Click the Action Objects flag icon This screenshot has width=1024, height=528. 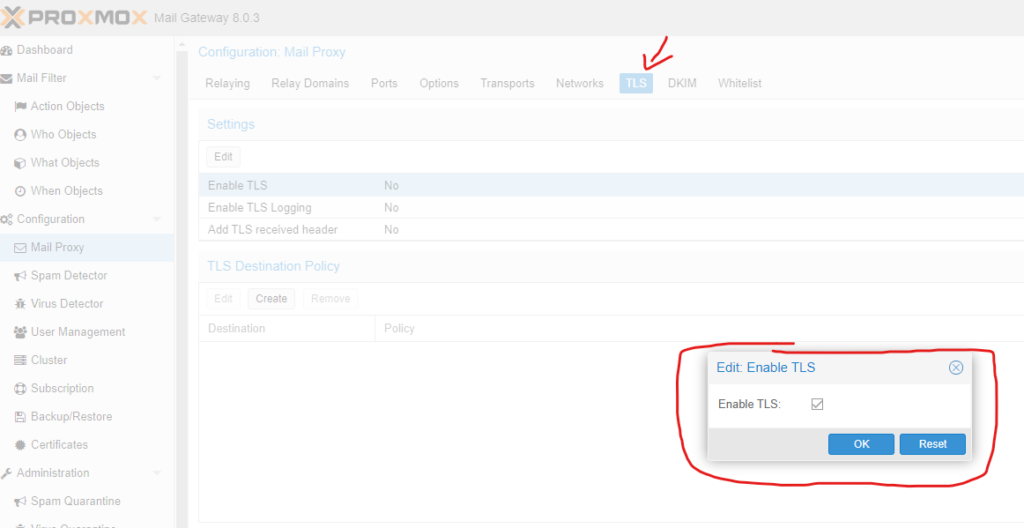click(20, 107)
